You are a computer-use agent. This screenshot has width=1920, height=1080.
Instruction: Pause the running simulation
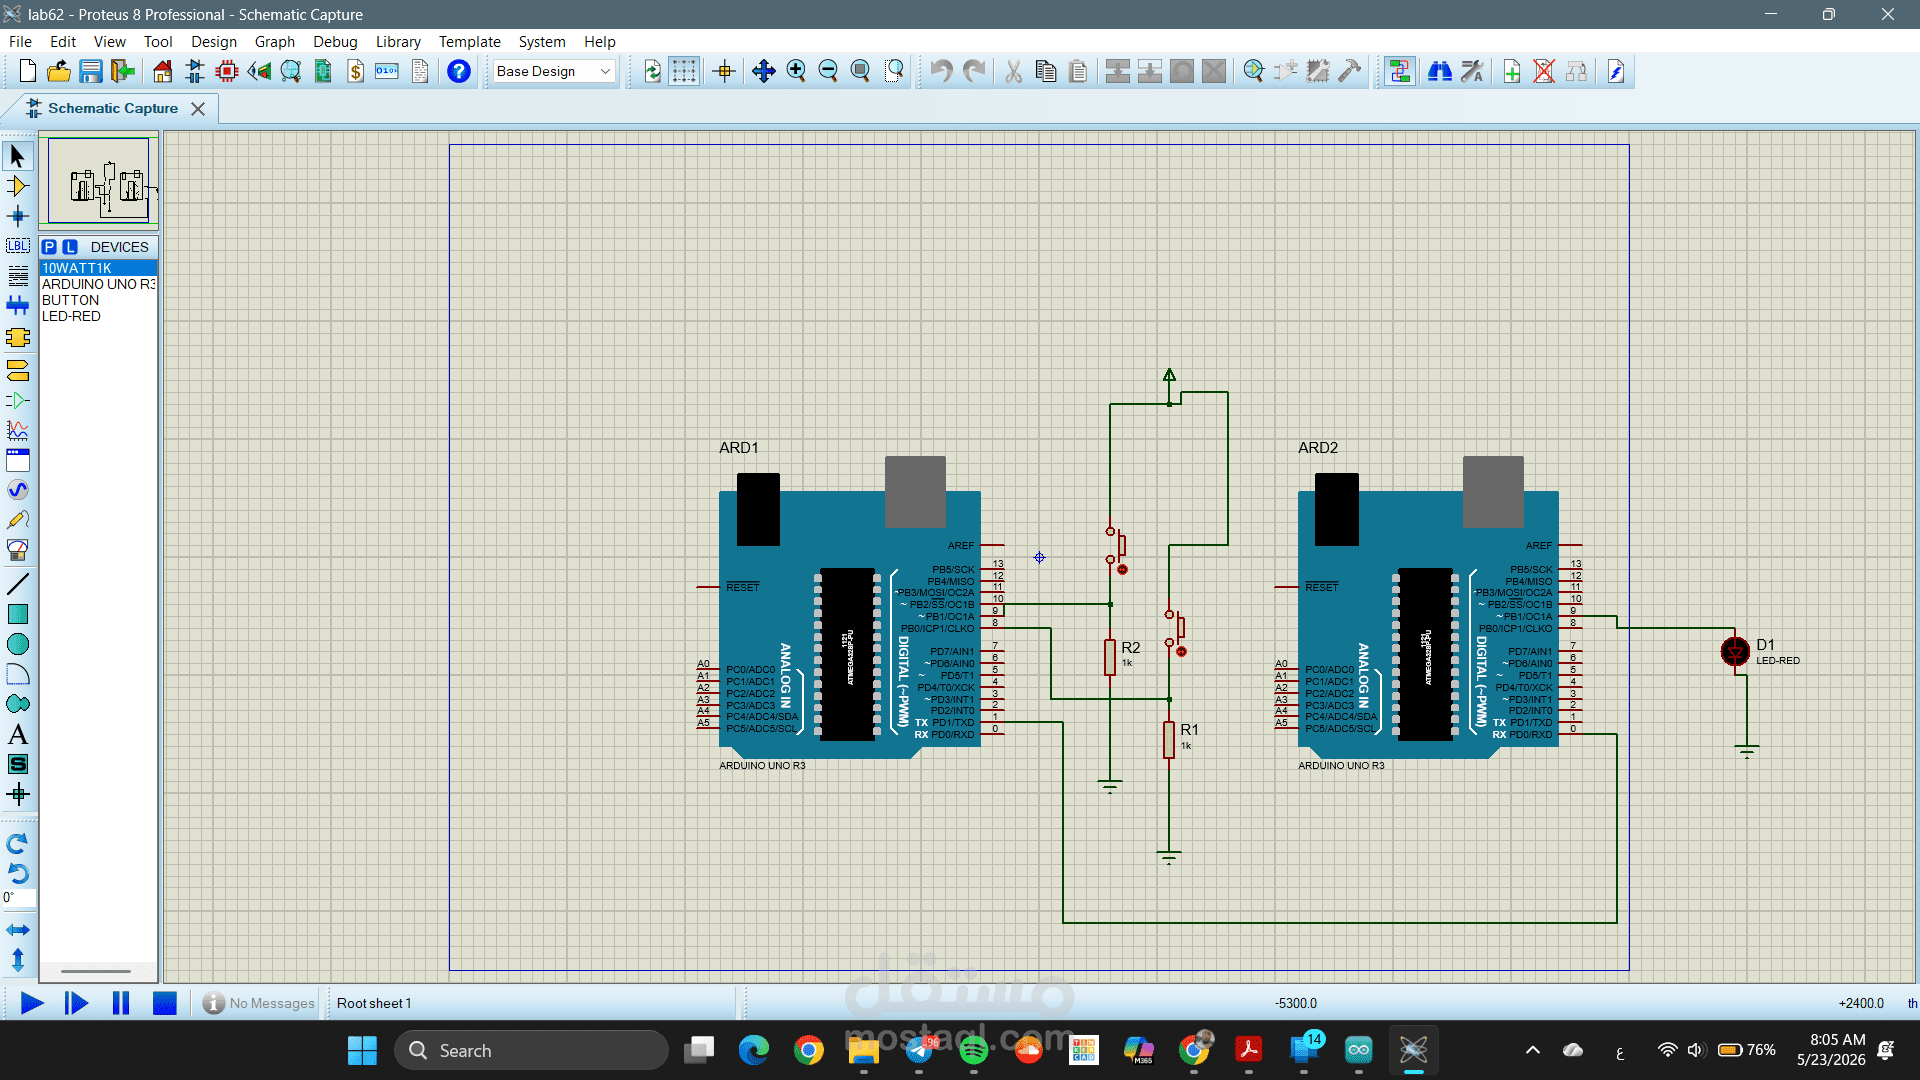click(121, 1003)
